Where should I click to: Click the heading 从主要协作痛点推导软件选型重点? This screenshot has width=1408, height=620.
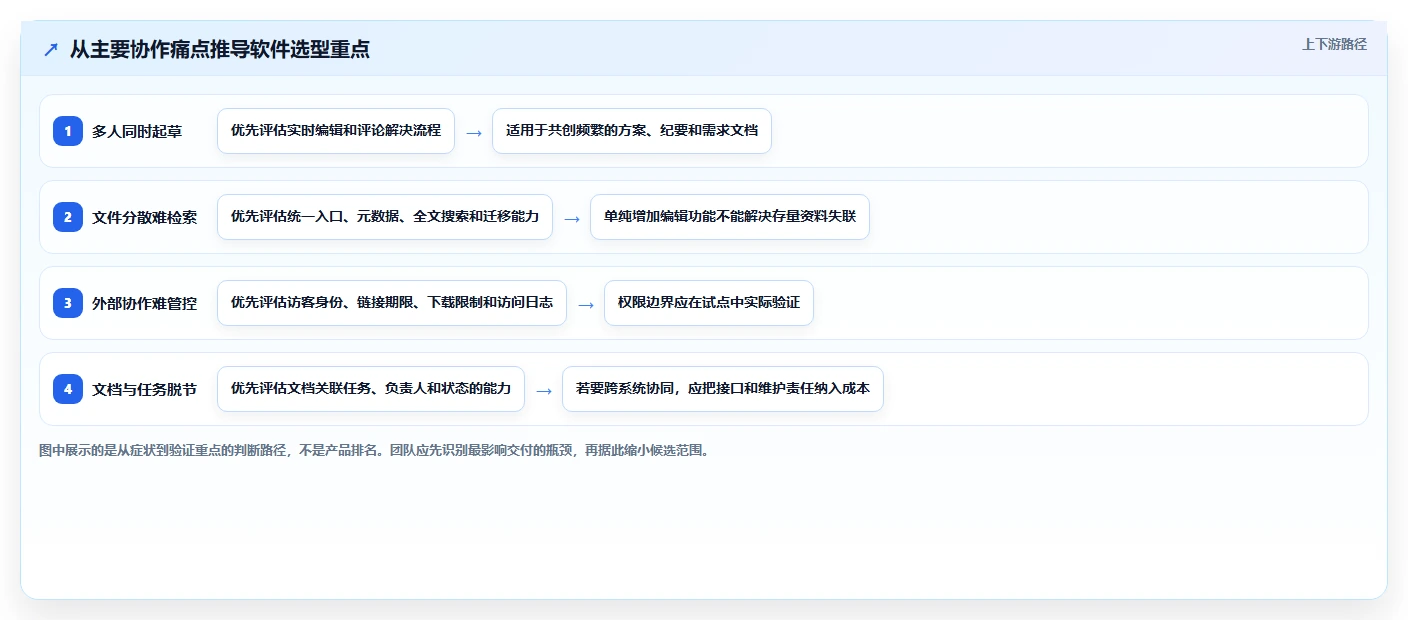coord(219,49)
